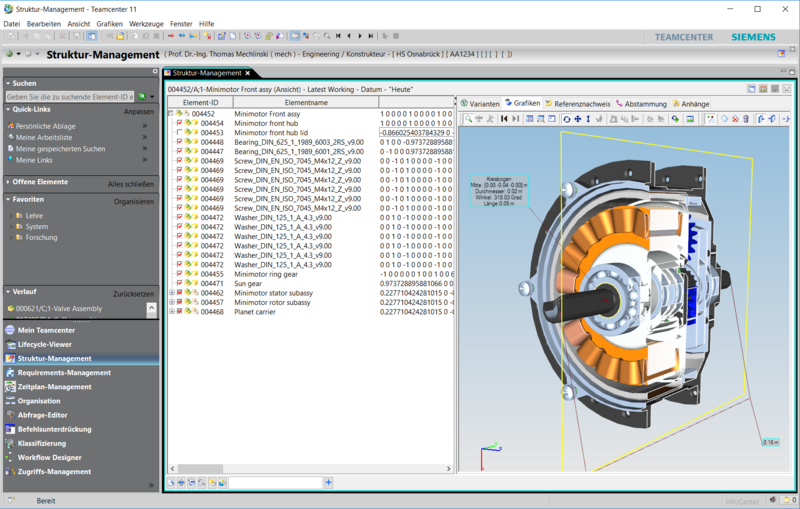Toggle checkbox for row 004448 Bearing 6003
The width and height of the screenshot is (800, 509).
tap(180, 142)
